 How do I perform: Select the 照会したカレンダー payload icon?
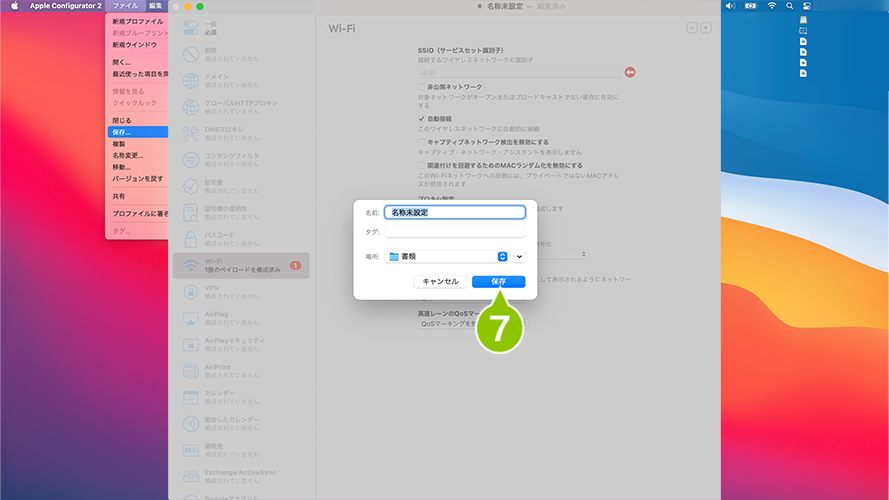point(190,423)
